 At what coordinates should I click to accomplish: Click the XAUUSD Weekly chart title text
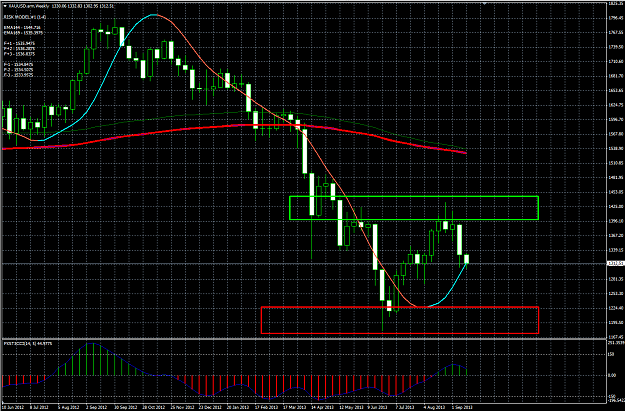click(28, 6)
